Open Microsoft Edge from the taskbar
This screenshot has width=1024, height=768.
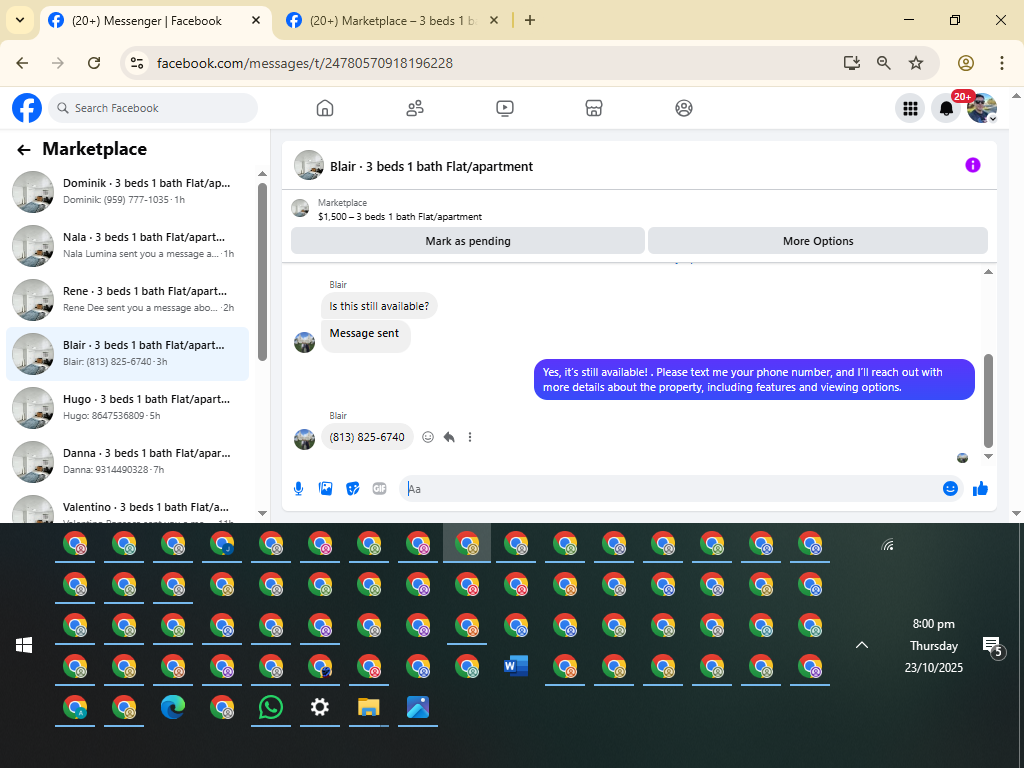[173, 707]
